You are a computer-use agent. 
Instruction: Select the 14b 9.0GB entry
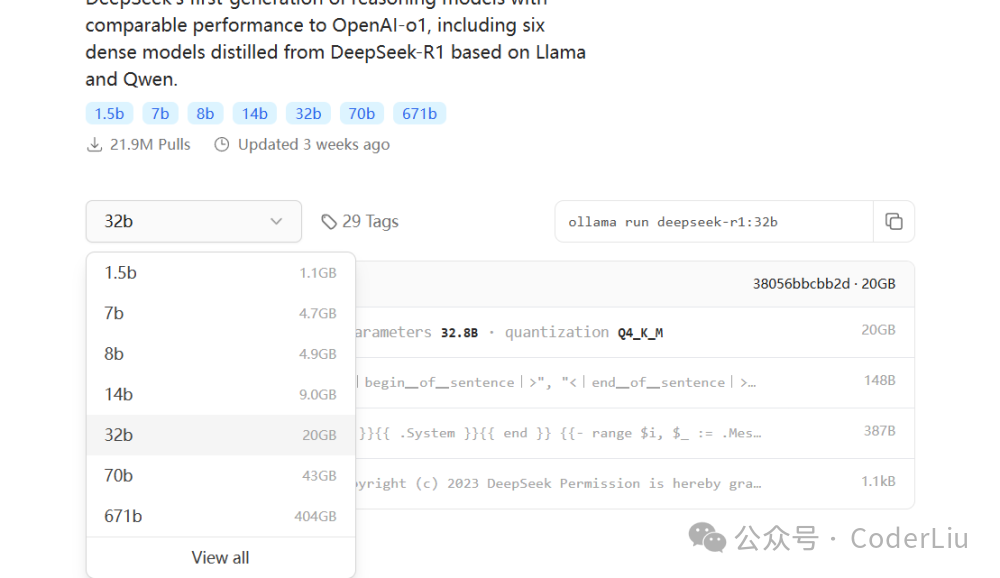pyautogui.click(x=221, y=394)
